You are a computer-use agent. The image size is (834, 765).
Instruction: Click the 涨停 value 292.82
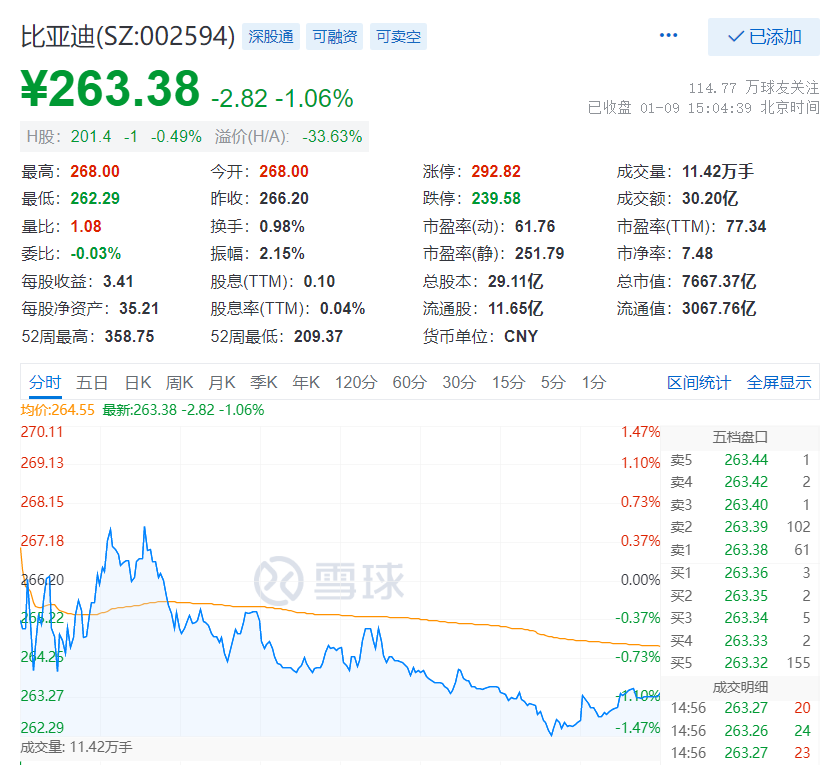tap(496, 172)
